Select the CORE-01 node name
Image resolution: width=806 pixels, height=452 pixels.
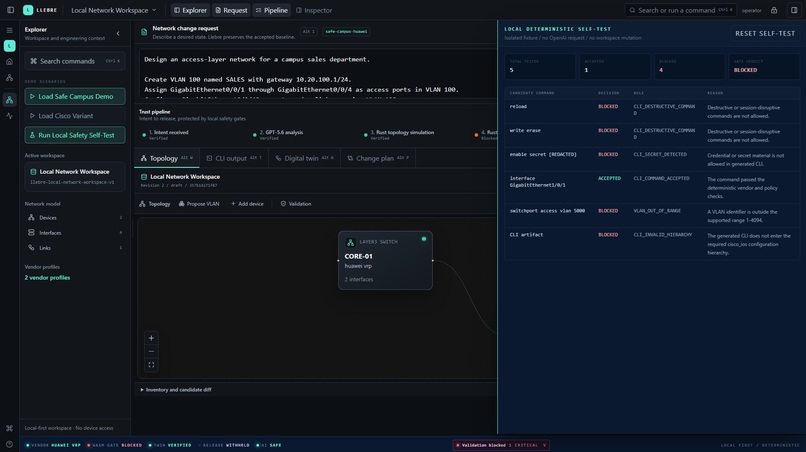tap(358, 256)
